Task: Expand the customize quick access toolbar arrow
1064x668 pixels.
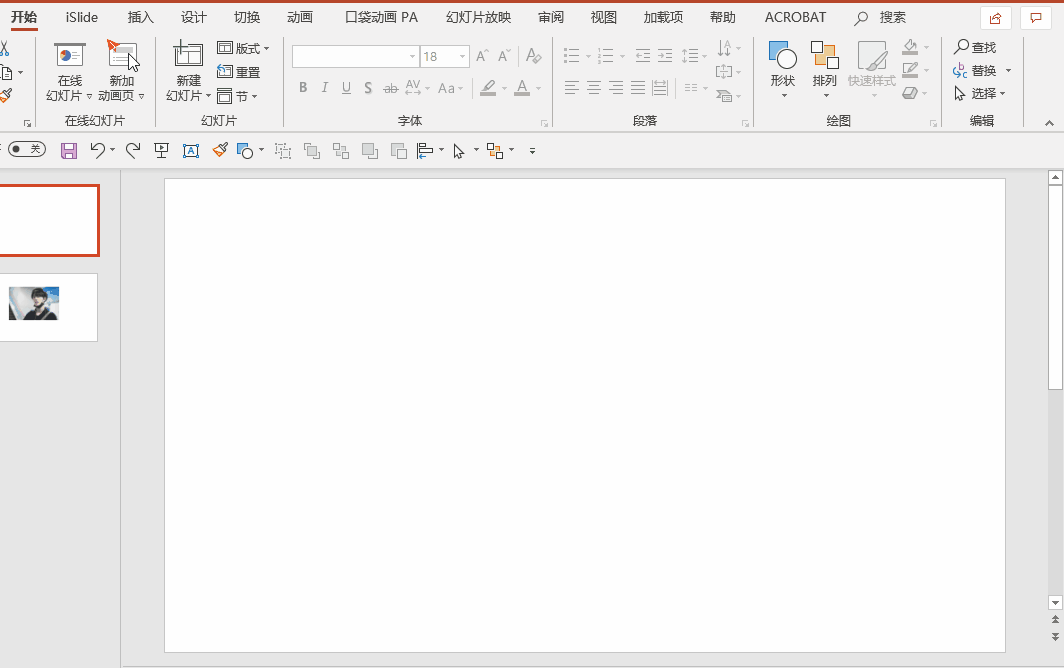Action: tap(532, 151)
